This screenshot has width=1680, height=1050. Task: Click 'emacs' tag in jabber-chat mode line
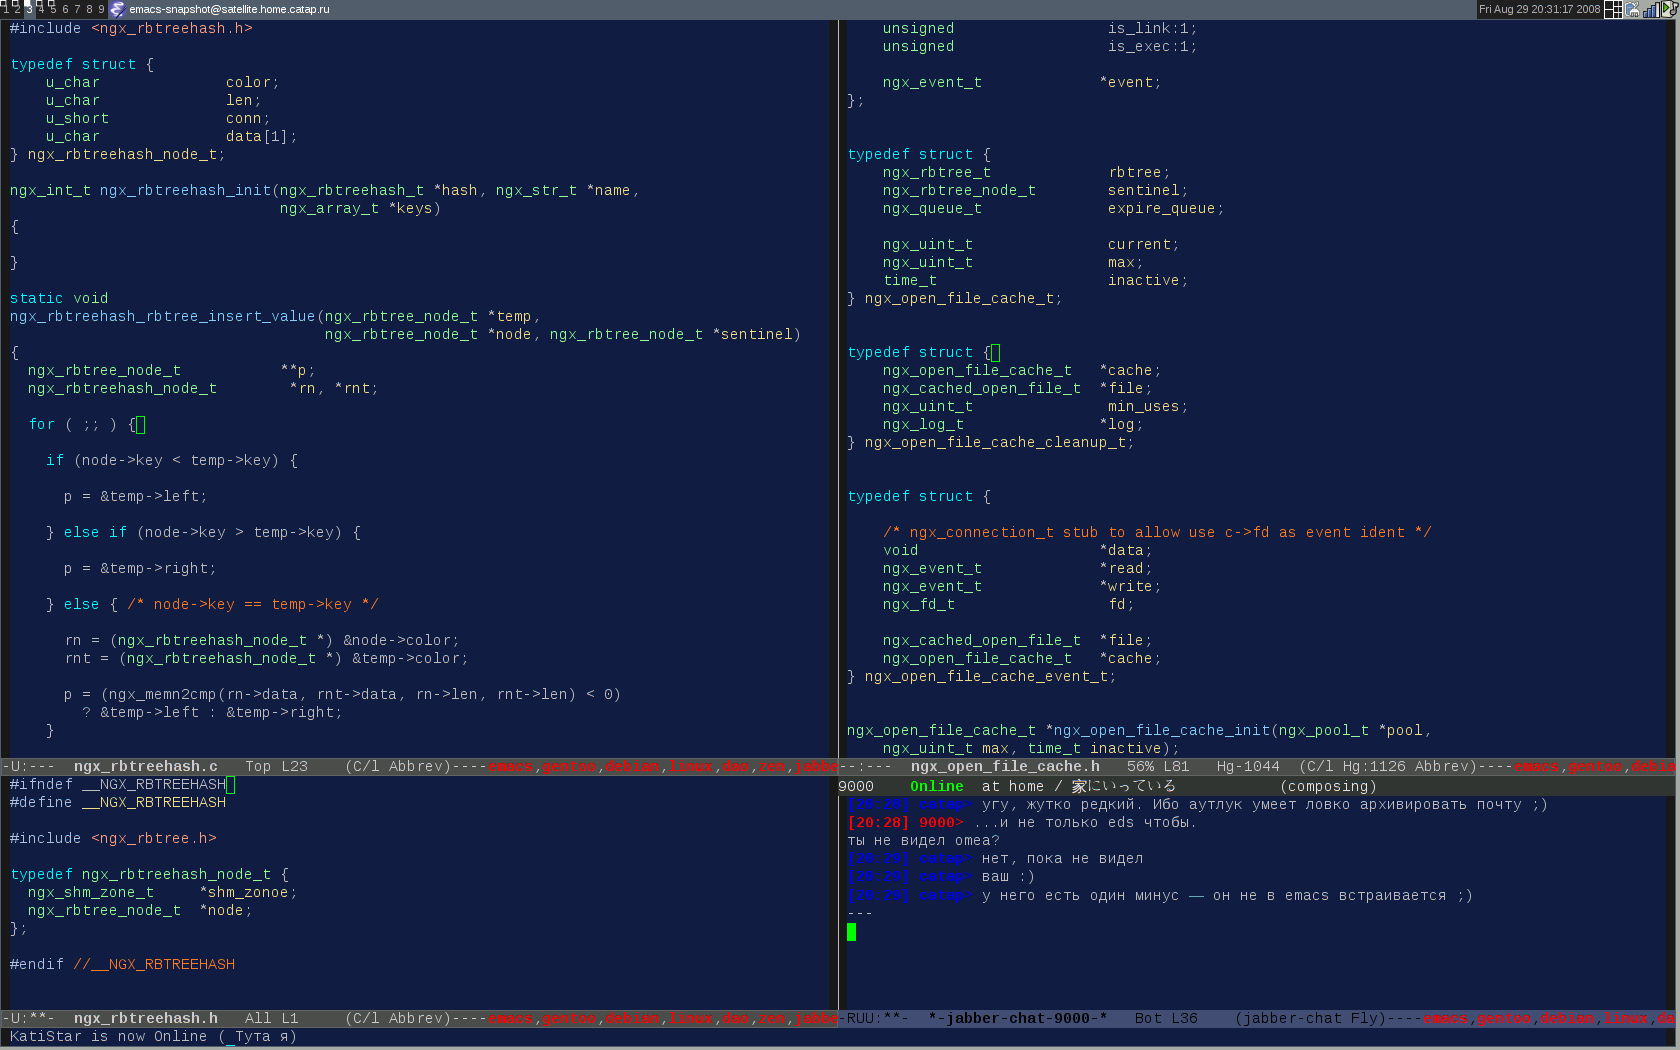1446,1019
